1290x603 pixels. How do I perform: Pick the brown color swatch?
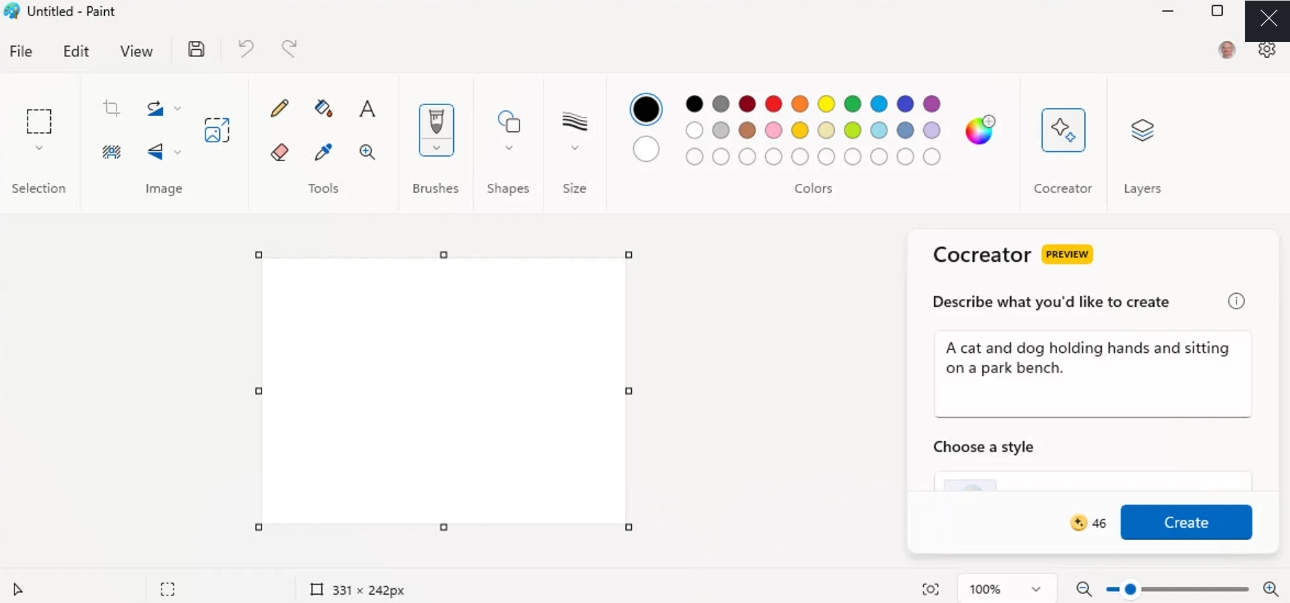747,130
